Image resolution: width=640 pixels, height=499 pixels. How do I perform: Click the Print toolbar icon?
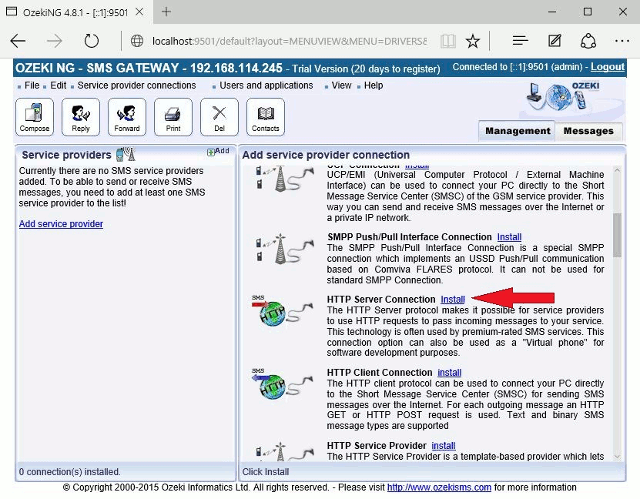[172, 117]
